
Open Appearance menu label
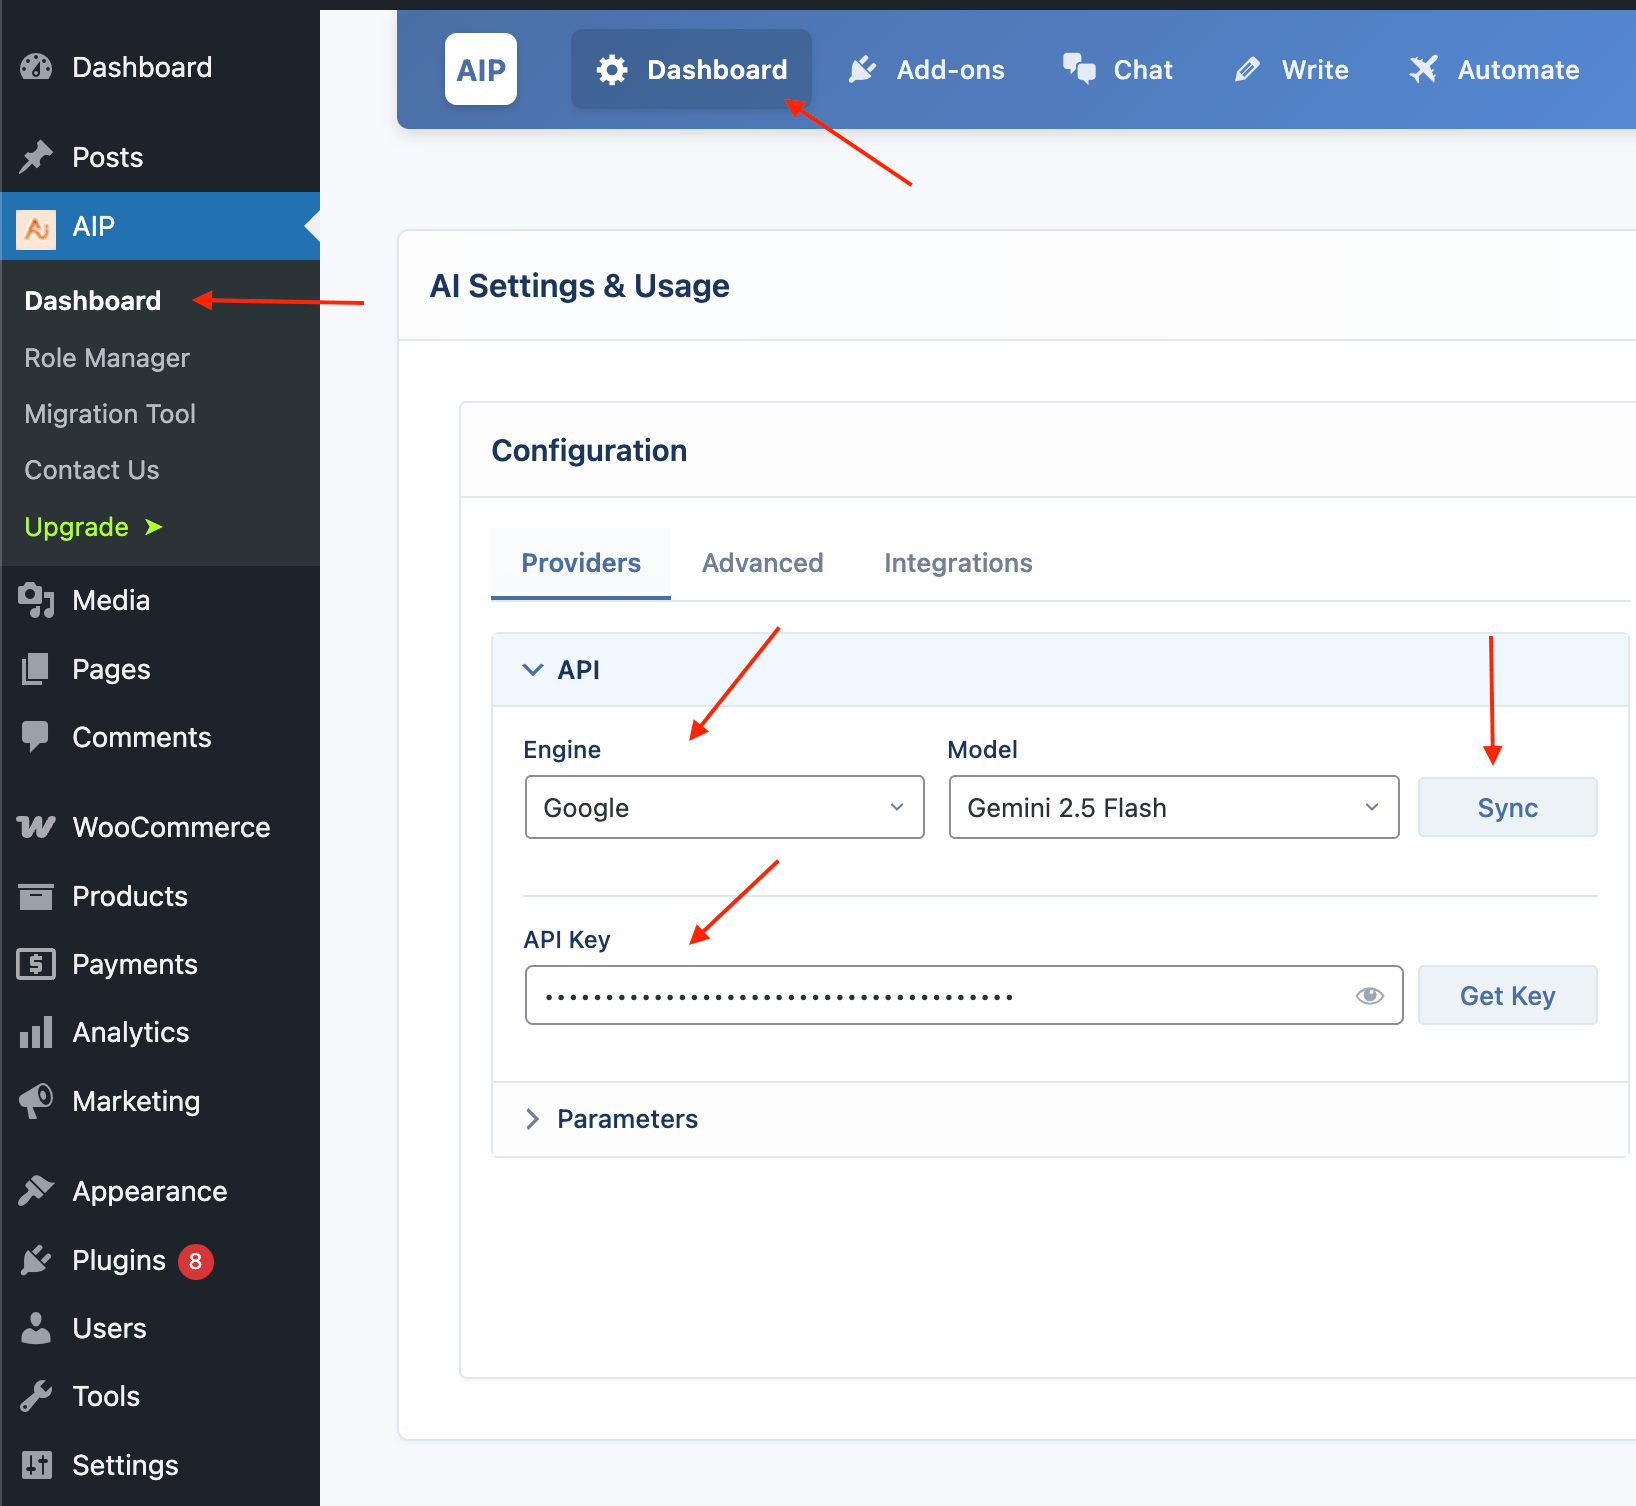(150, 1191)
